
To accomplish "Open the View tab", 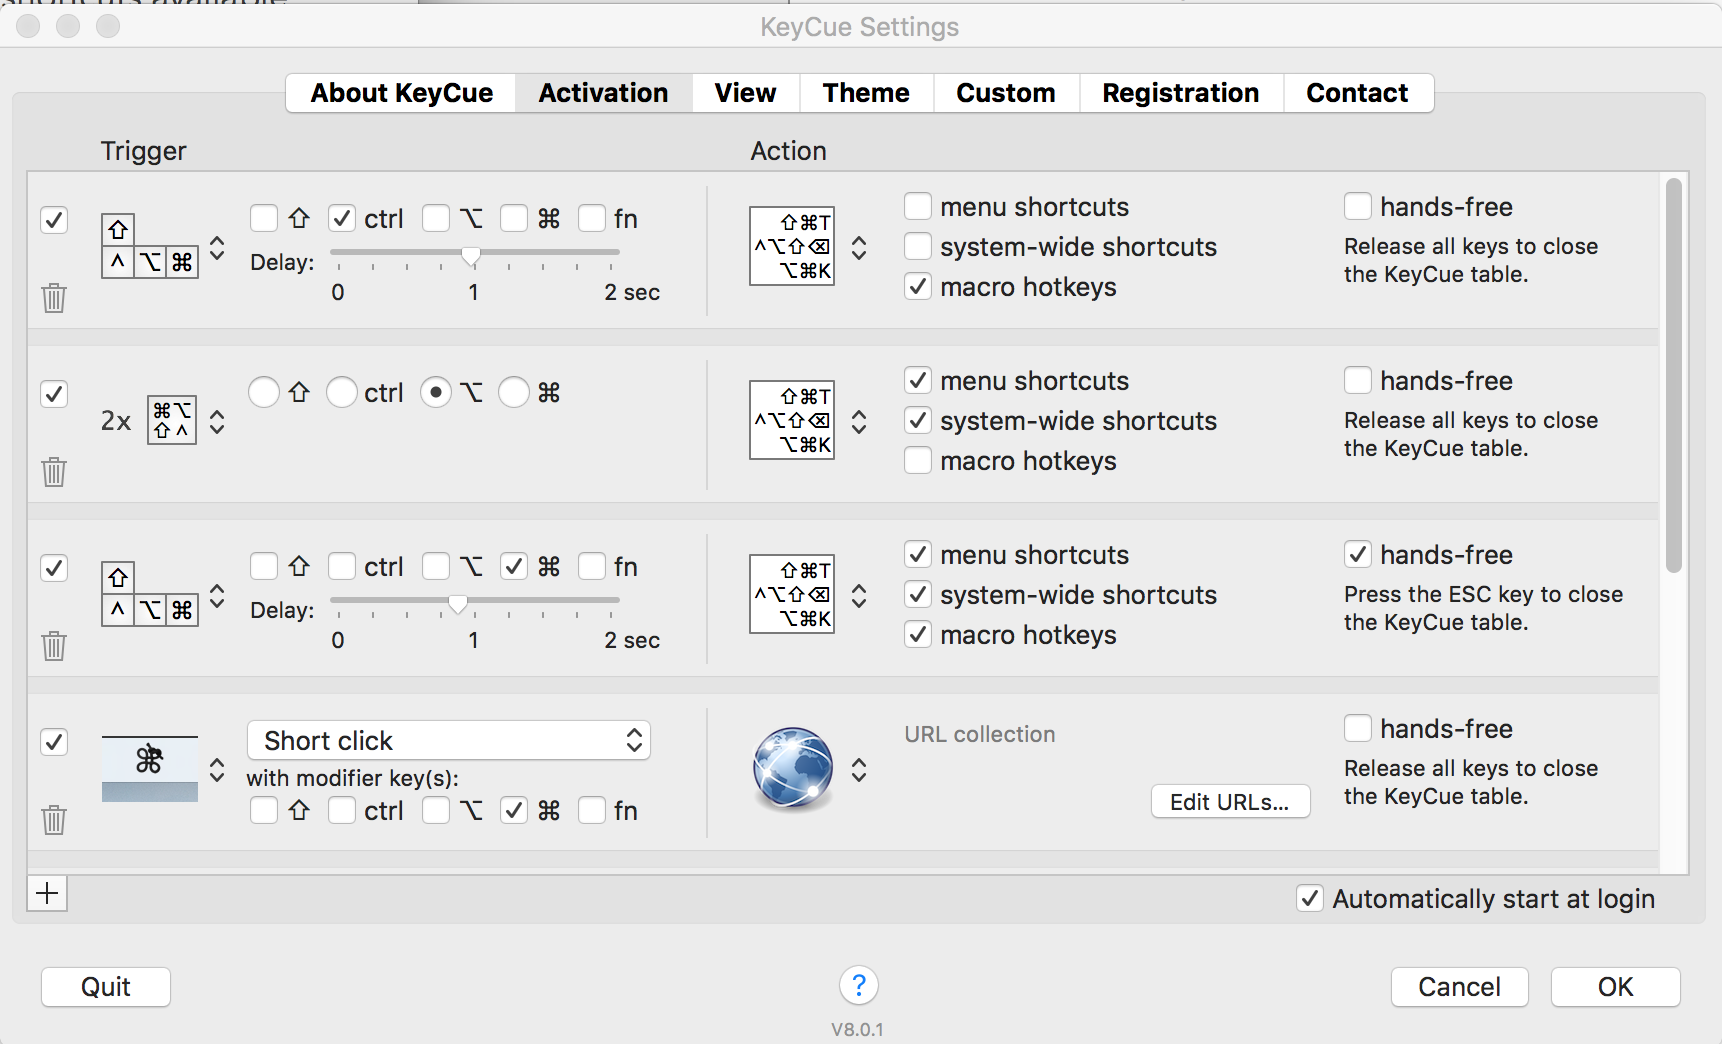I will (745, 93).
